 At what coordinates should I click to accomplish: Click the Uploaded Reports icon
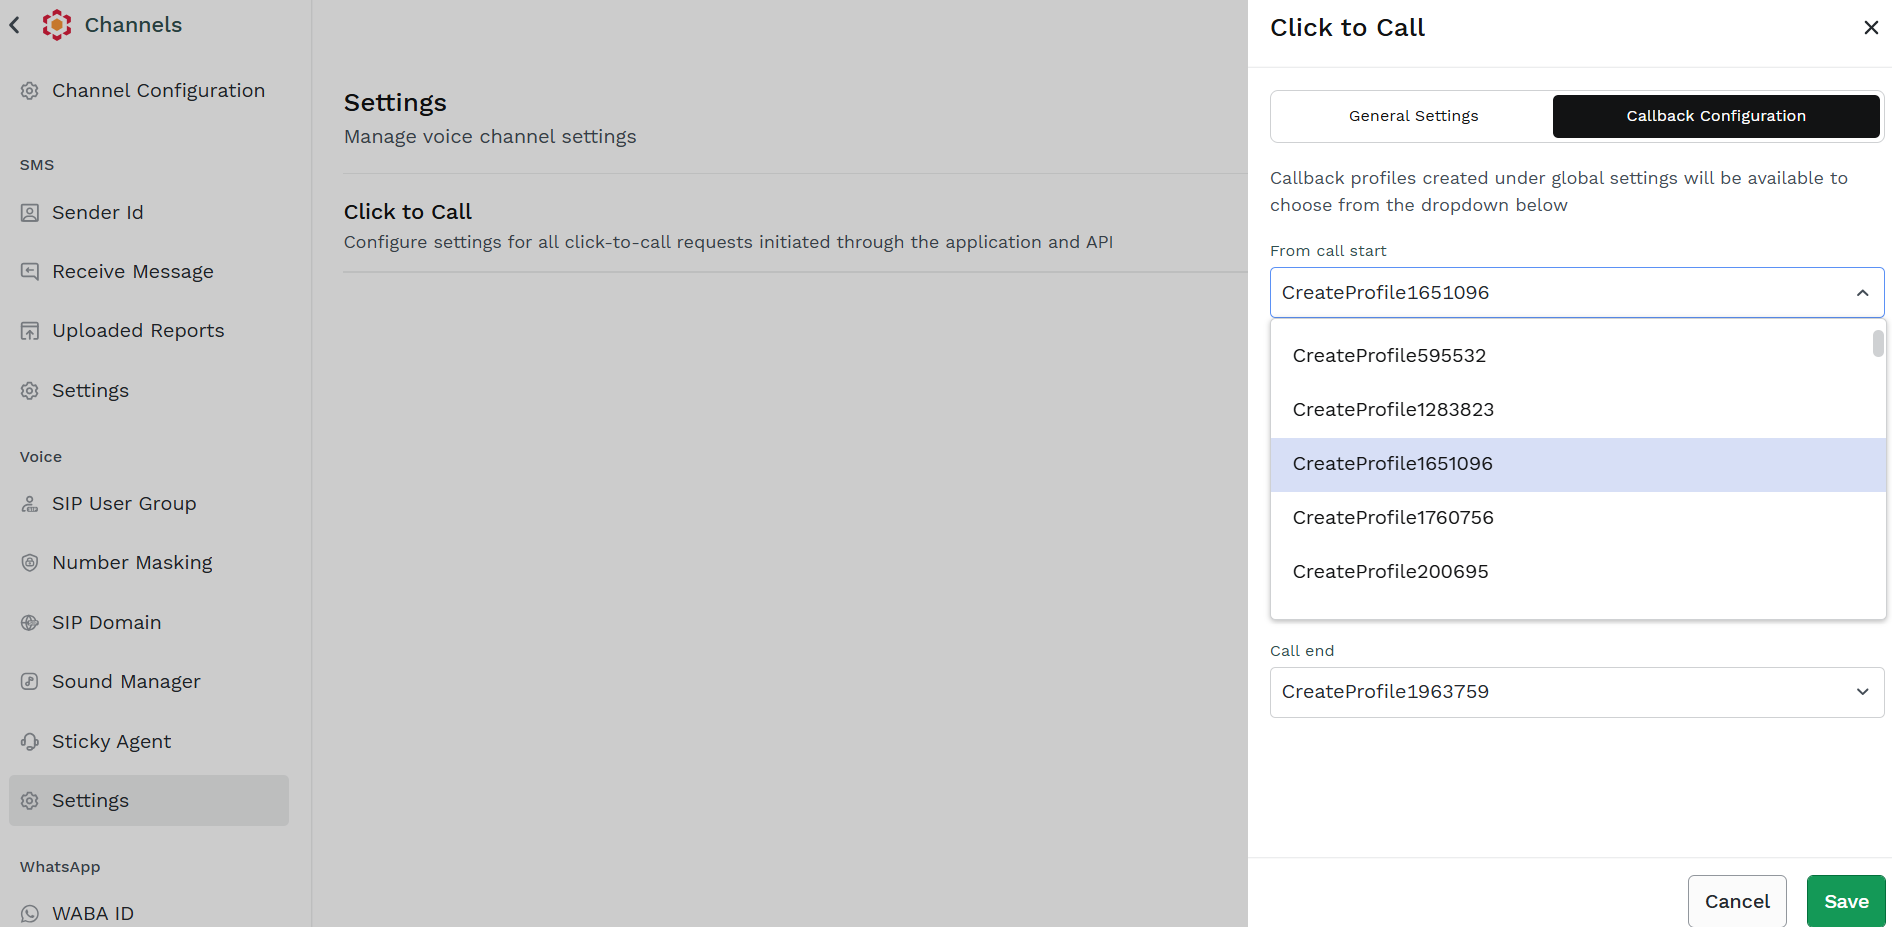point(30,331)
